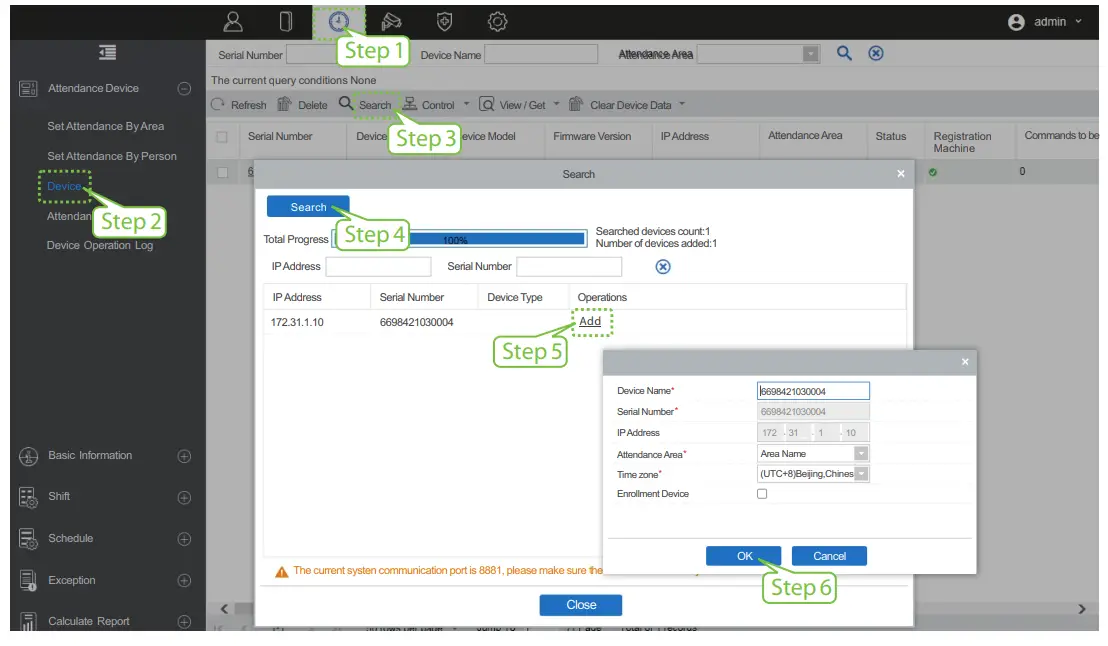
Task: Click the Search toolbar button
Action: click(366, 105)
